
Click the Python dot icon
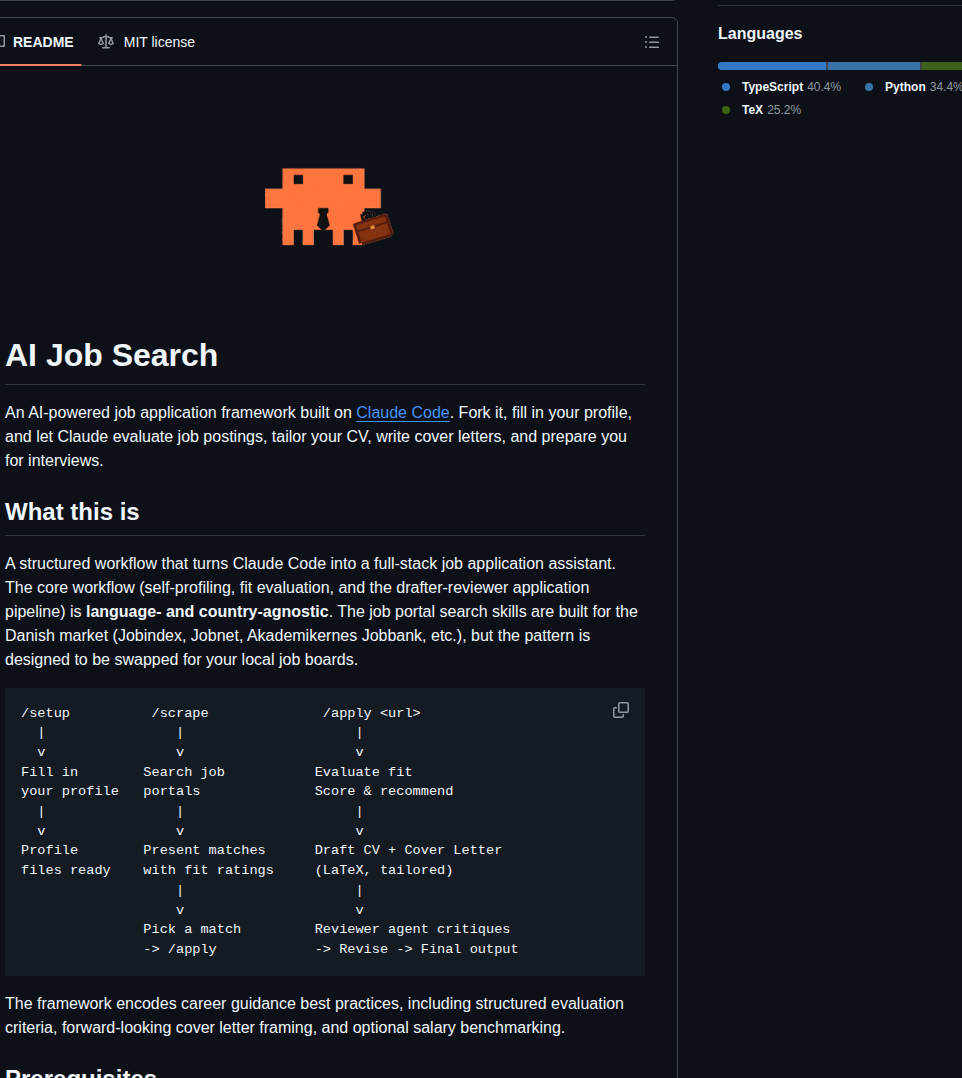(869, 87)
